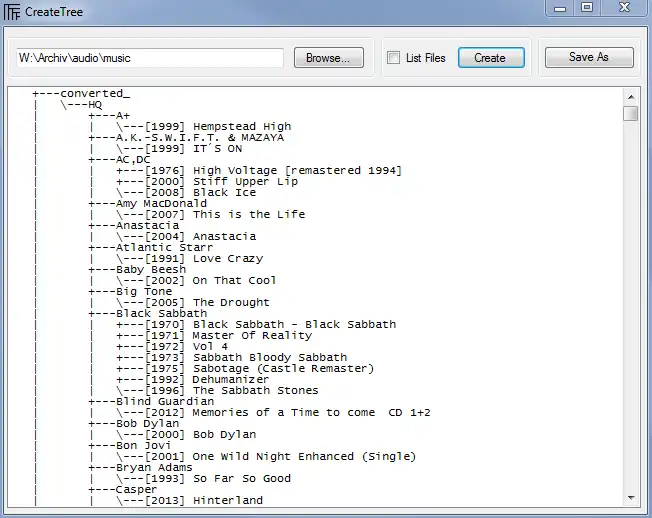The image size is (652, 518).
Task: Click the Browse... button
Action: coord(328,57)
